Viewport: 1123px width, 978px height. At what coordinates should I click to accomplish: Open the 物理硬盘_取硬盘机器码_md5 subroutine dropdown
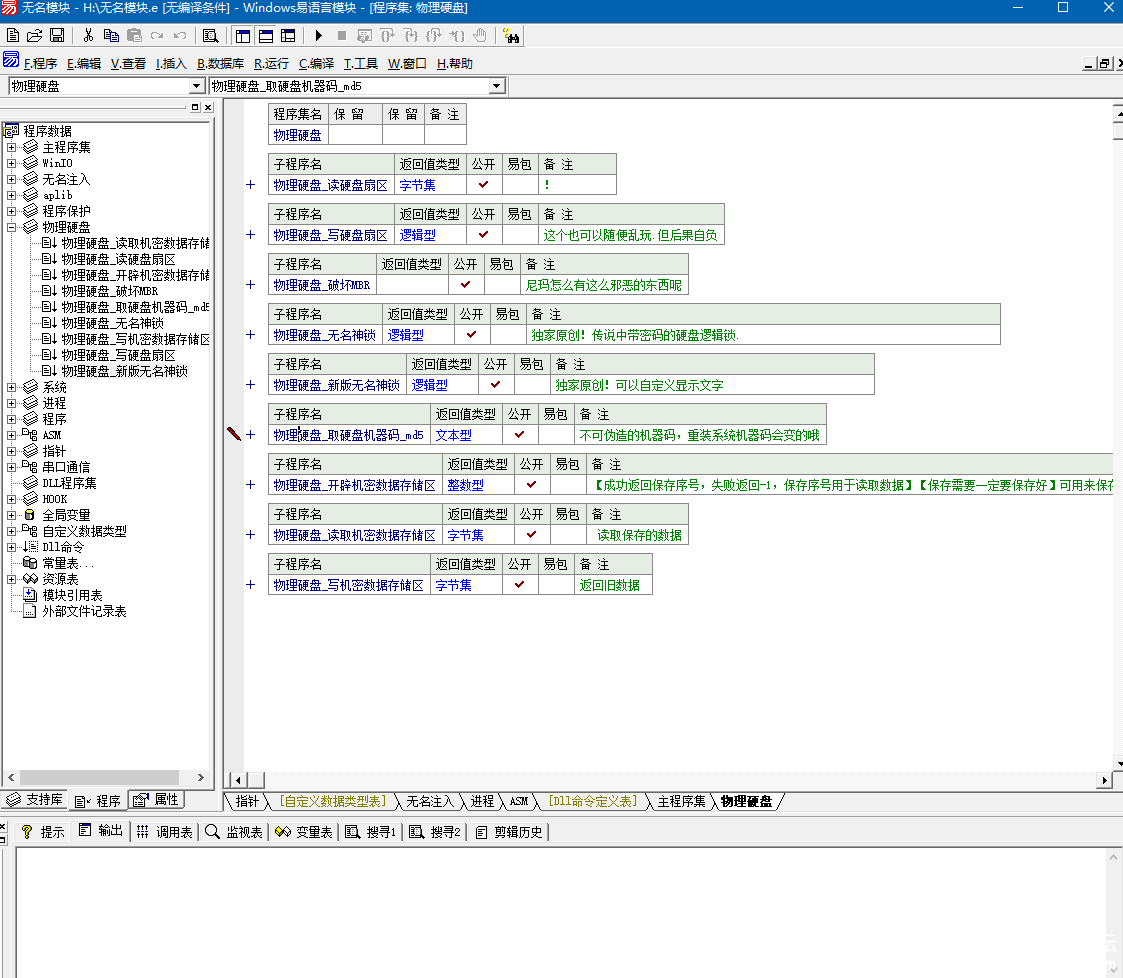(x=496, y=86)
